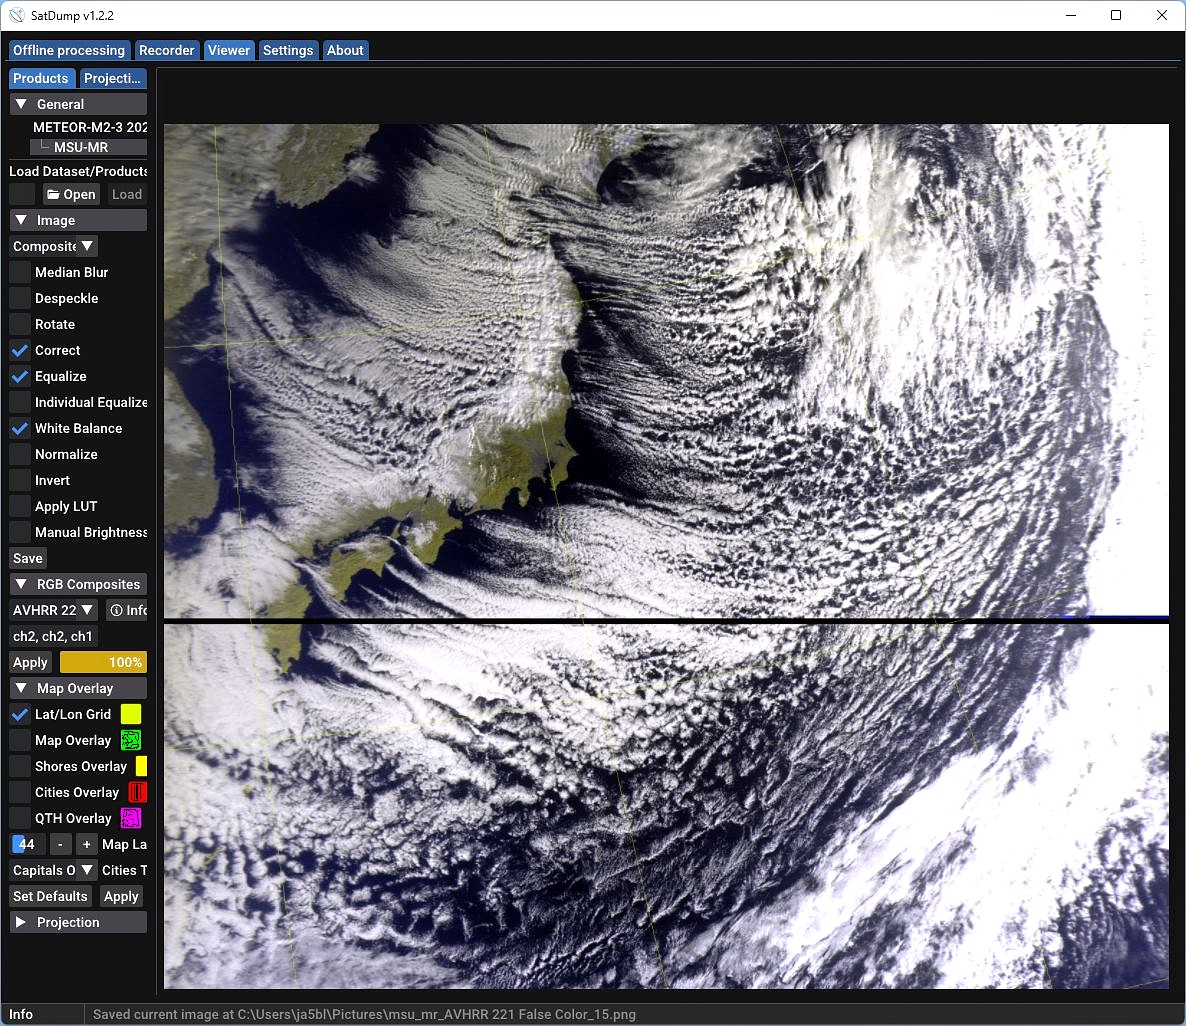Click the magenta QTH Overlay color icon
Viewport: 1186px width, 1026px height.
point(131,818)
